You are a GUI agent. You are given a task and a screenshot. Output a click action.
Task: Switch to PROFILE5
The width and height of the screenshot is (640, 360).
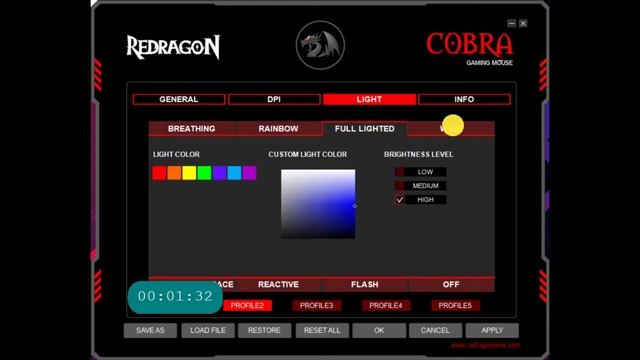point(455,305)
